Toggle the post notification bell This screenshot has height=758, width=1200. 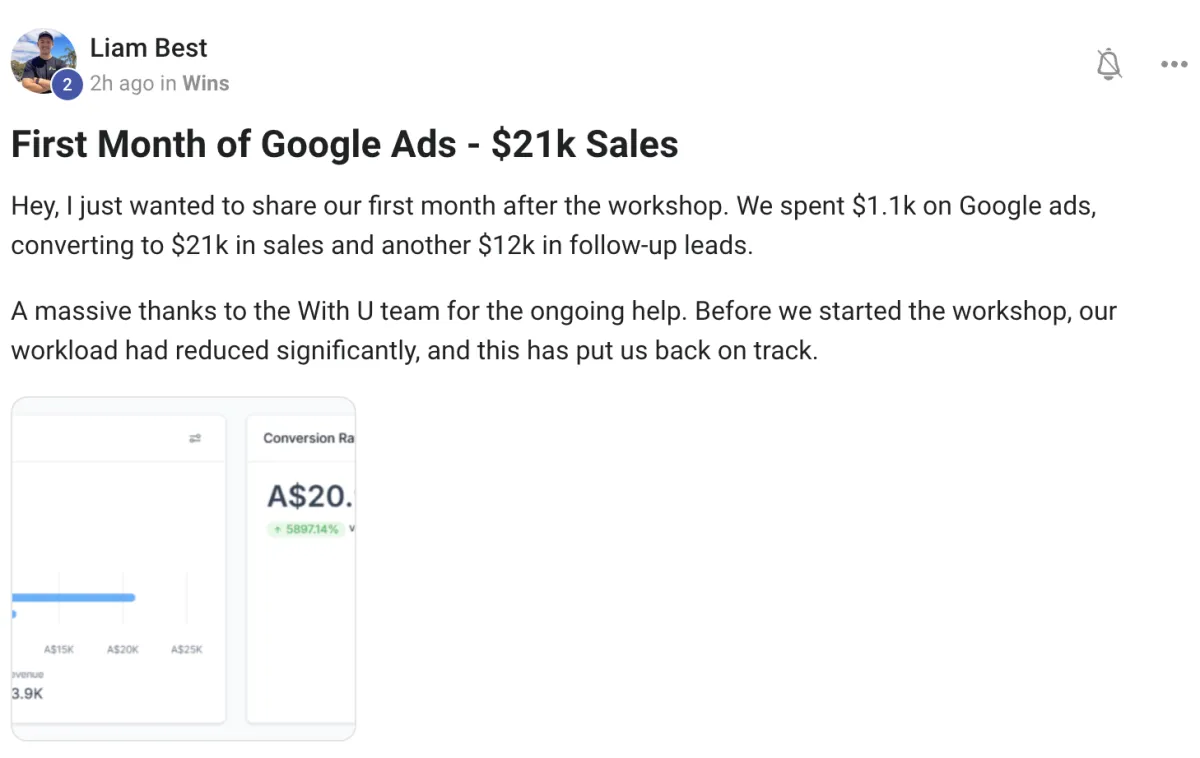click(1108, 64)
